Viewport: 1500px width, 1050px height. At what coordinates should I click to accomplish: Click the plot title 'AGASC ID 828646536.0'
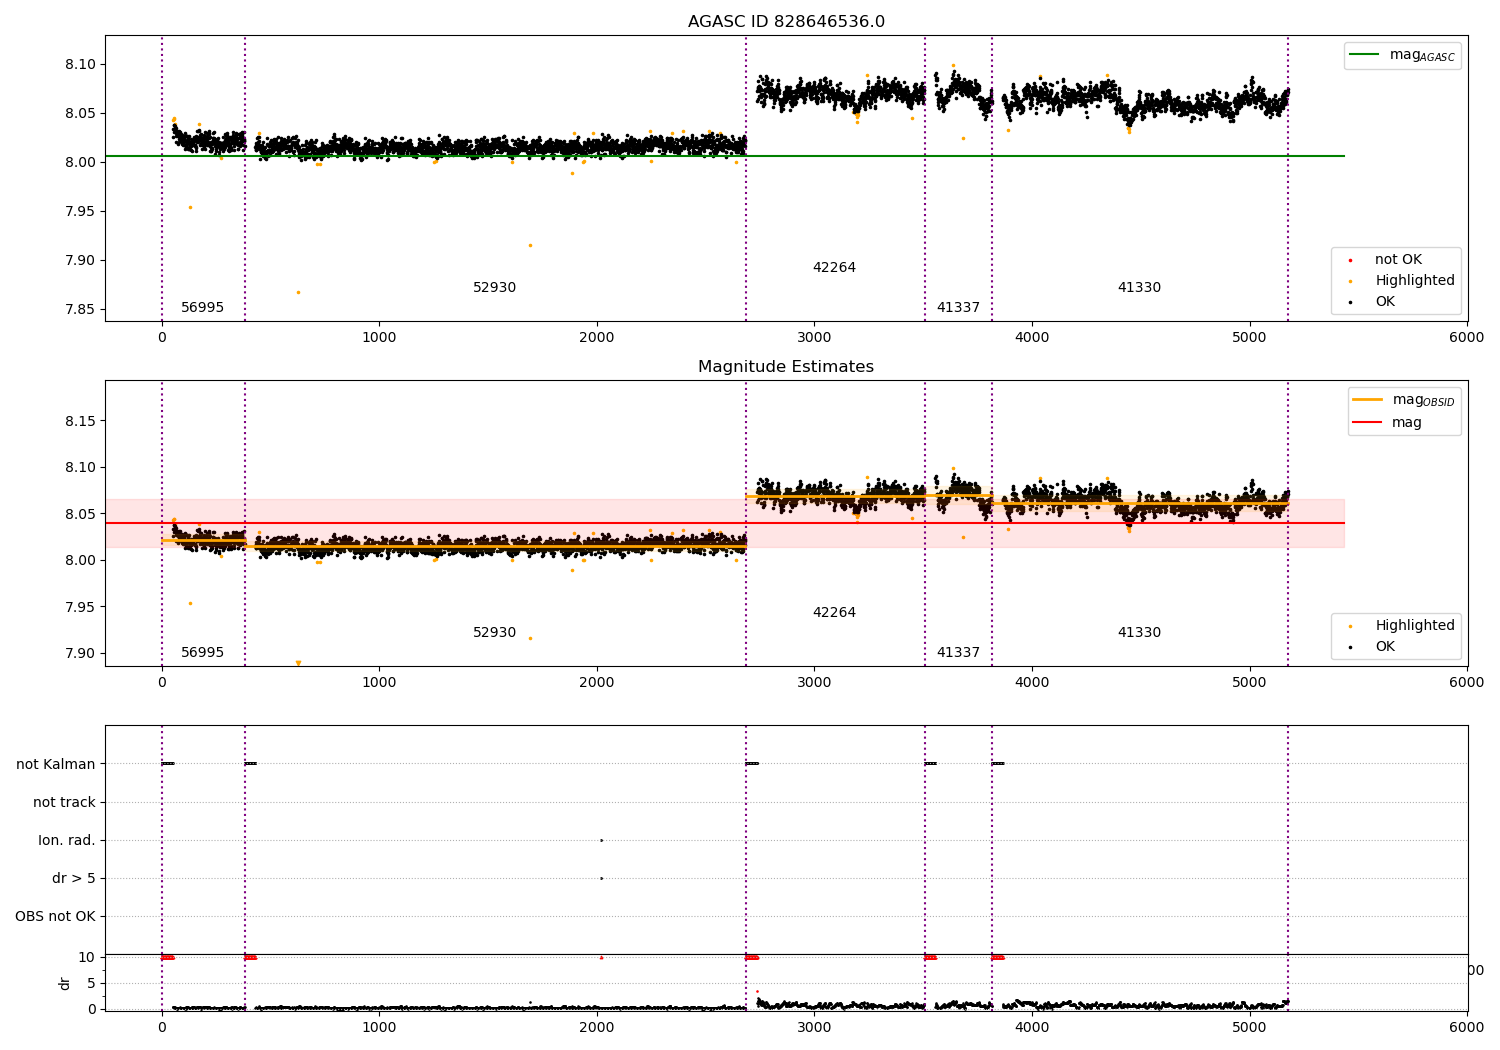(x=786, y=22)
